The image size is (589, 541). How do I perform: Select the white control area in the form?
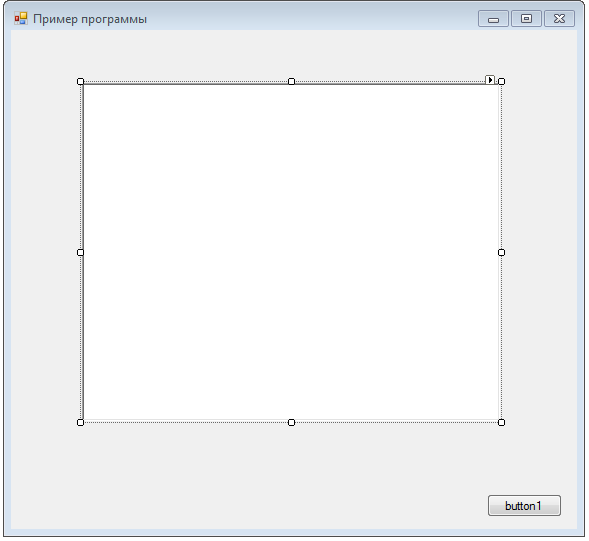pyautogui.click(x=291, y=252)
